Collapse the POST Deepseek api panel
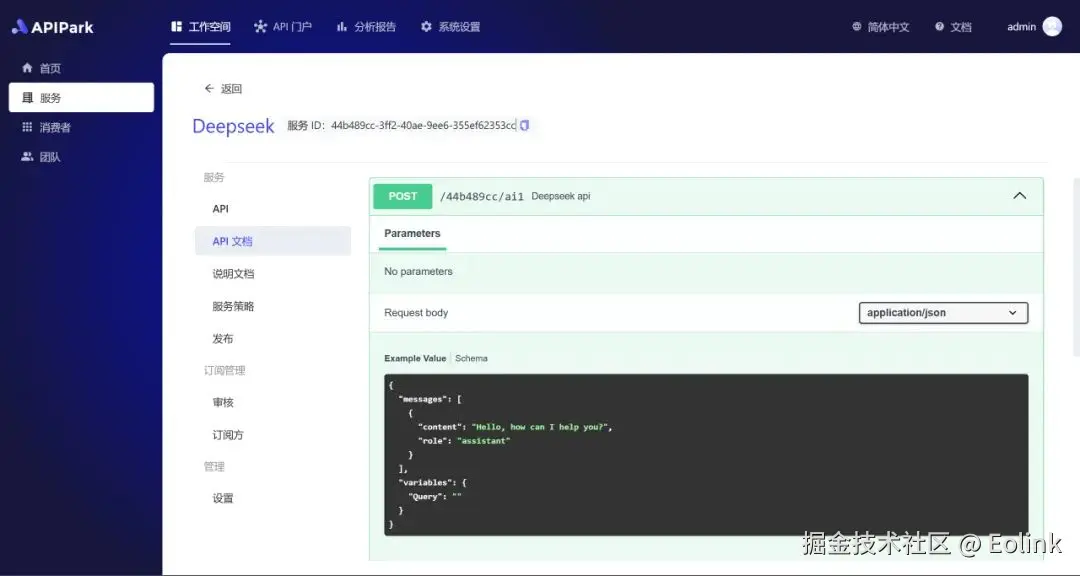 click(x=1019, y=196)
